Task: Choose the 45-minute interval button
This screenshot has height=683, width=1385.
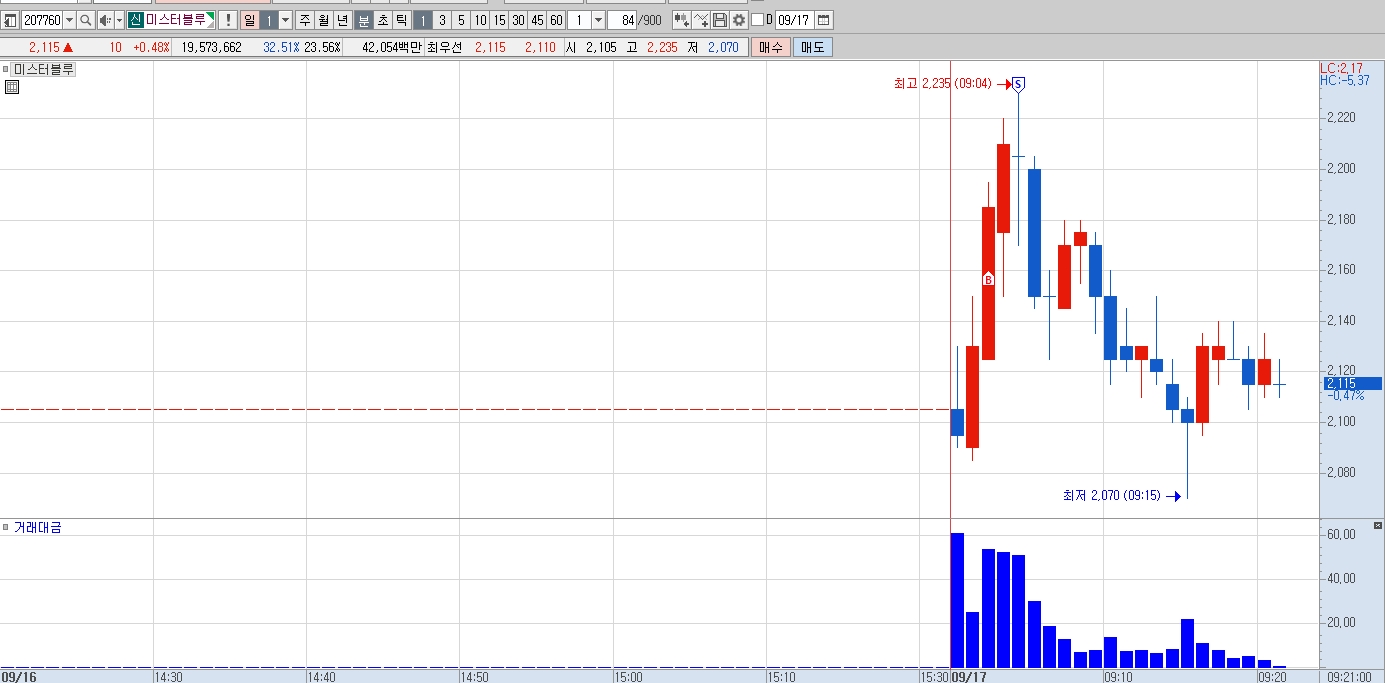Action: coord(537,20)
